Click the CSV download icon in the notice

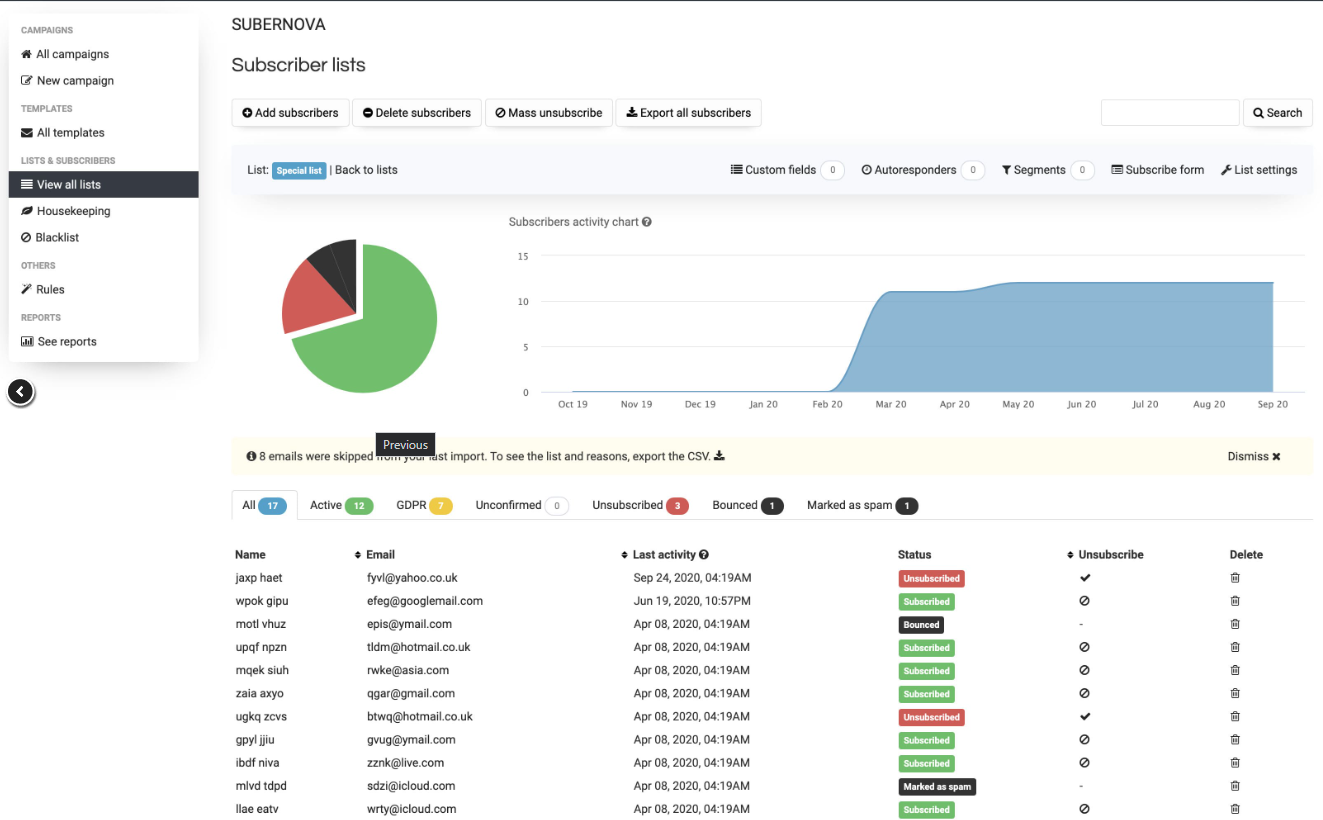point(720,456)
